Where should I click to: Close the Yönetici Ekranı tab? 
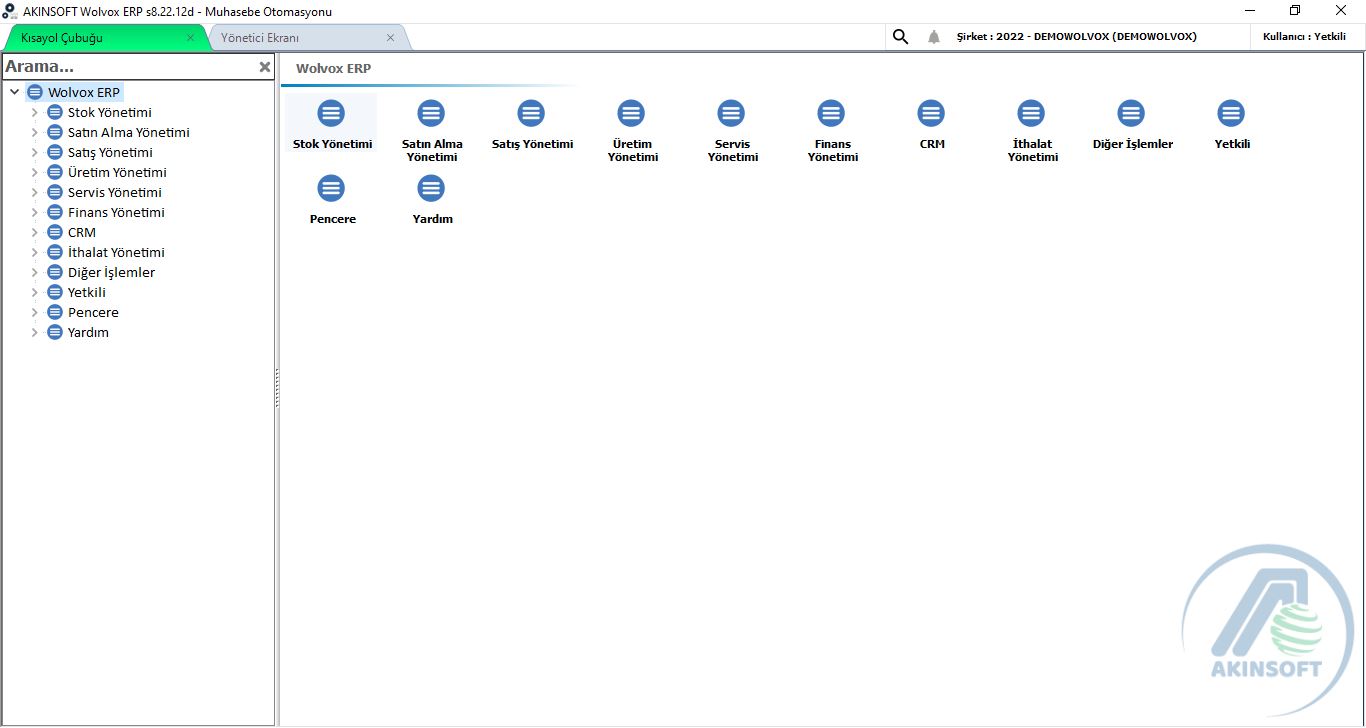(390, 38)
